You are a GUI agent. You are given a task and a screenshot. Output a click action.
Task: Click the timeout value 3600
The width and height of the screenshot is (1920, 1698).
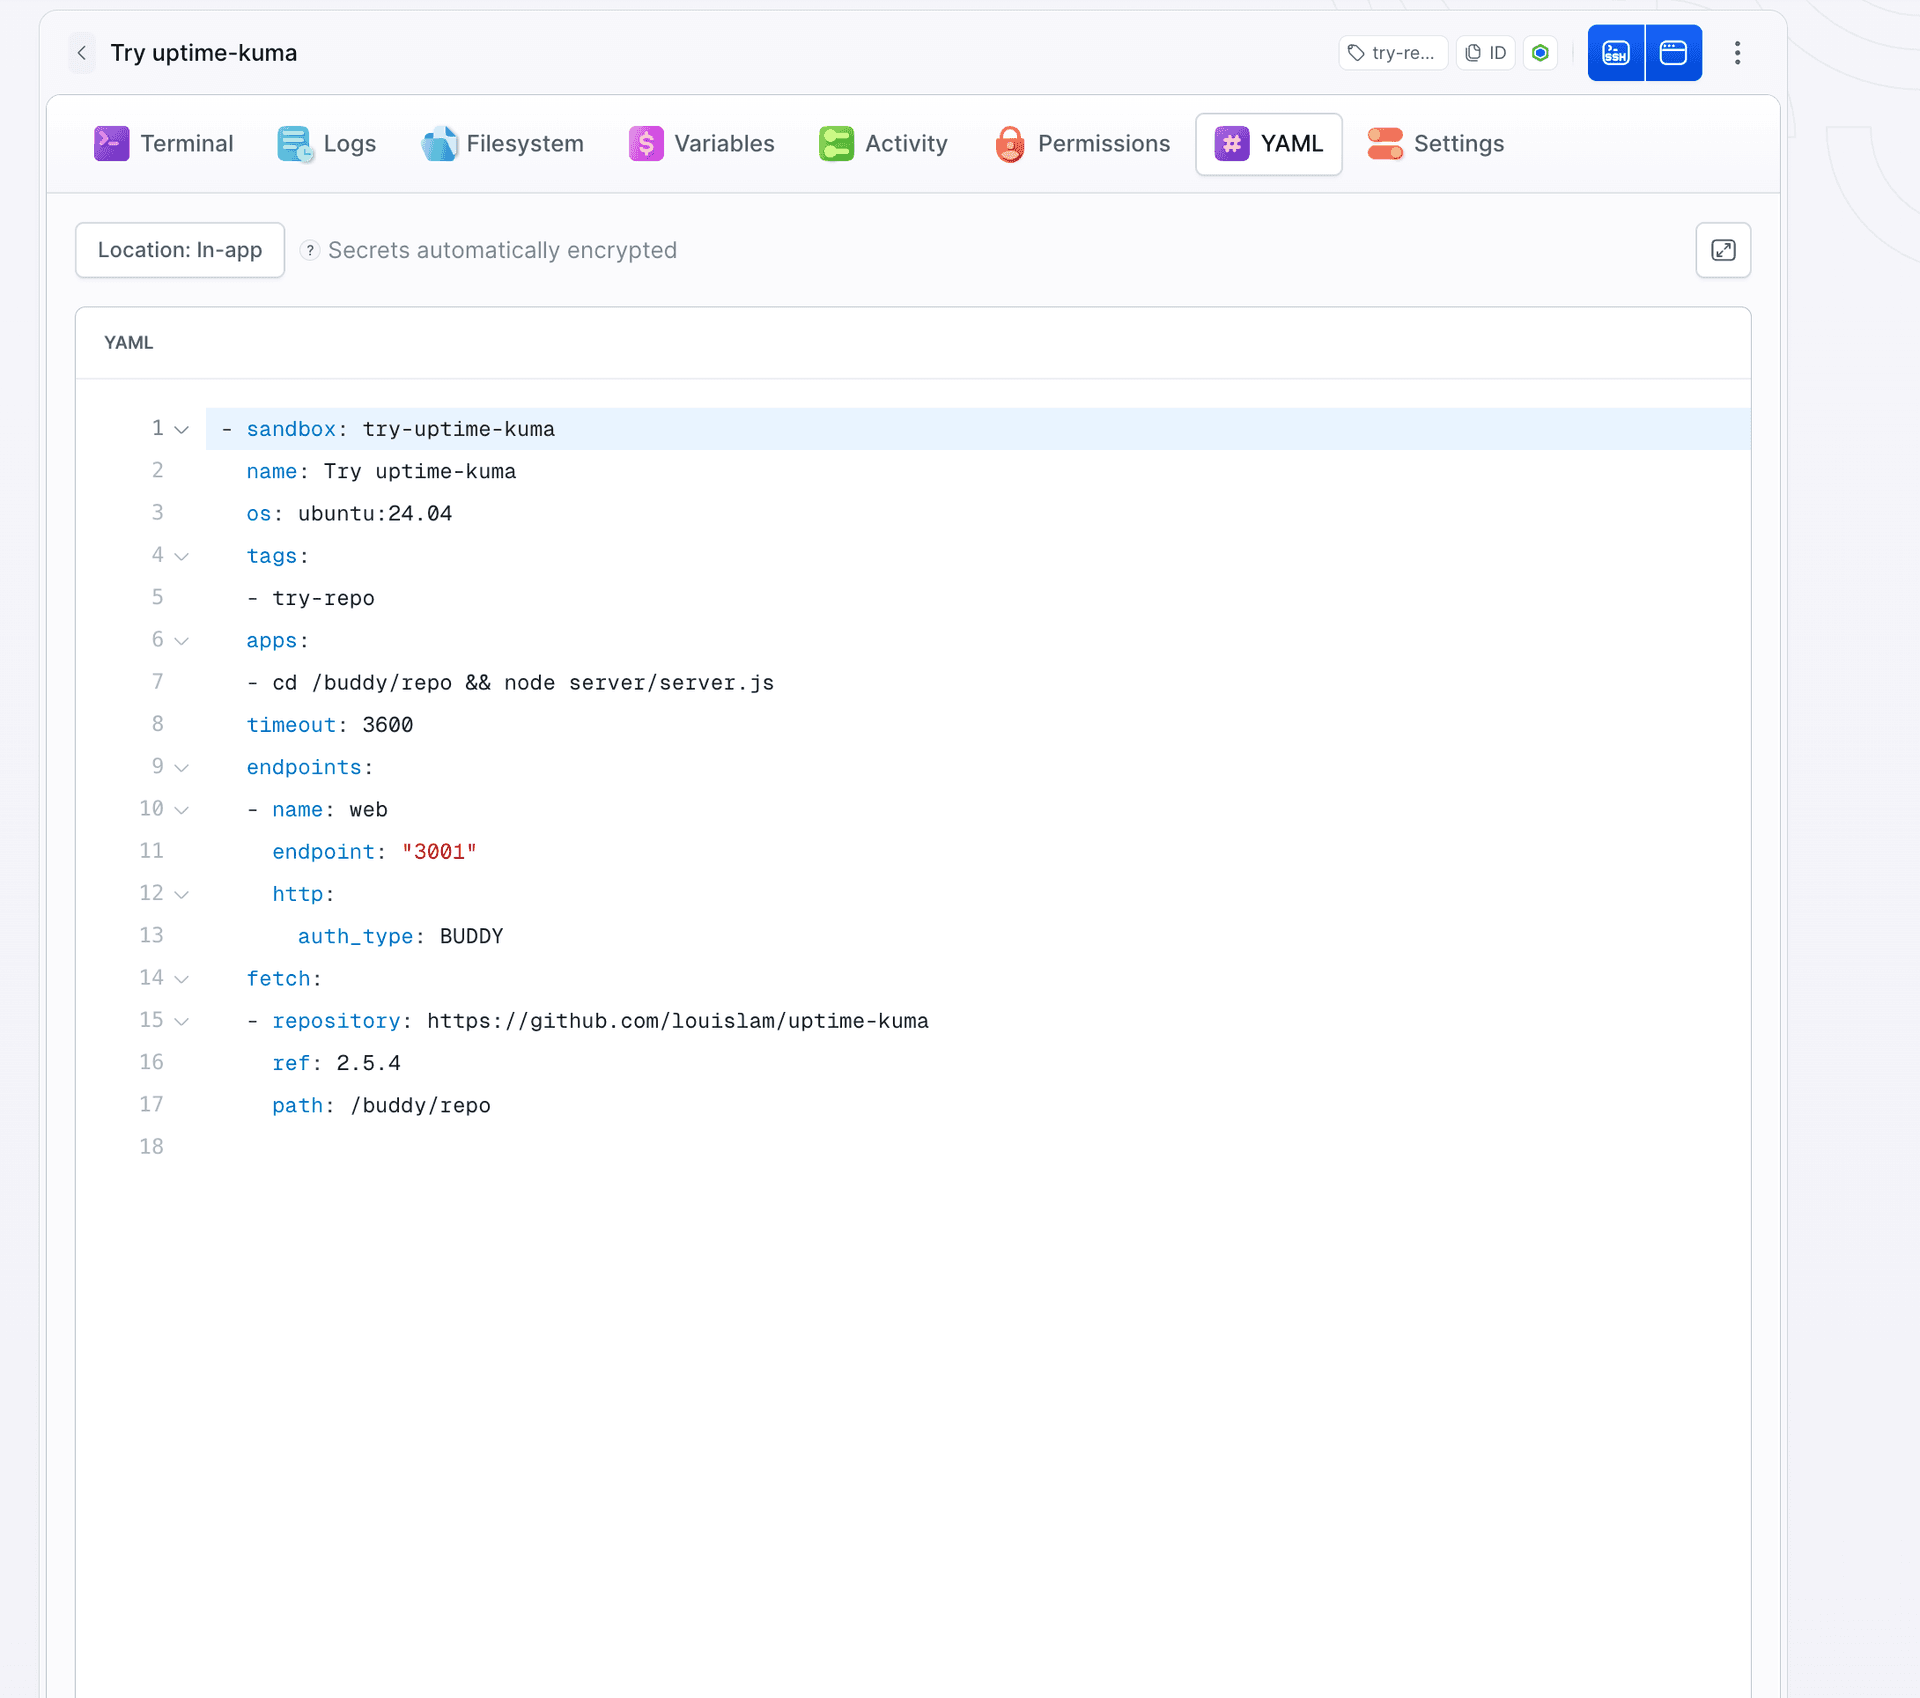[x=388, y=725]
